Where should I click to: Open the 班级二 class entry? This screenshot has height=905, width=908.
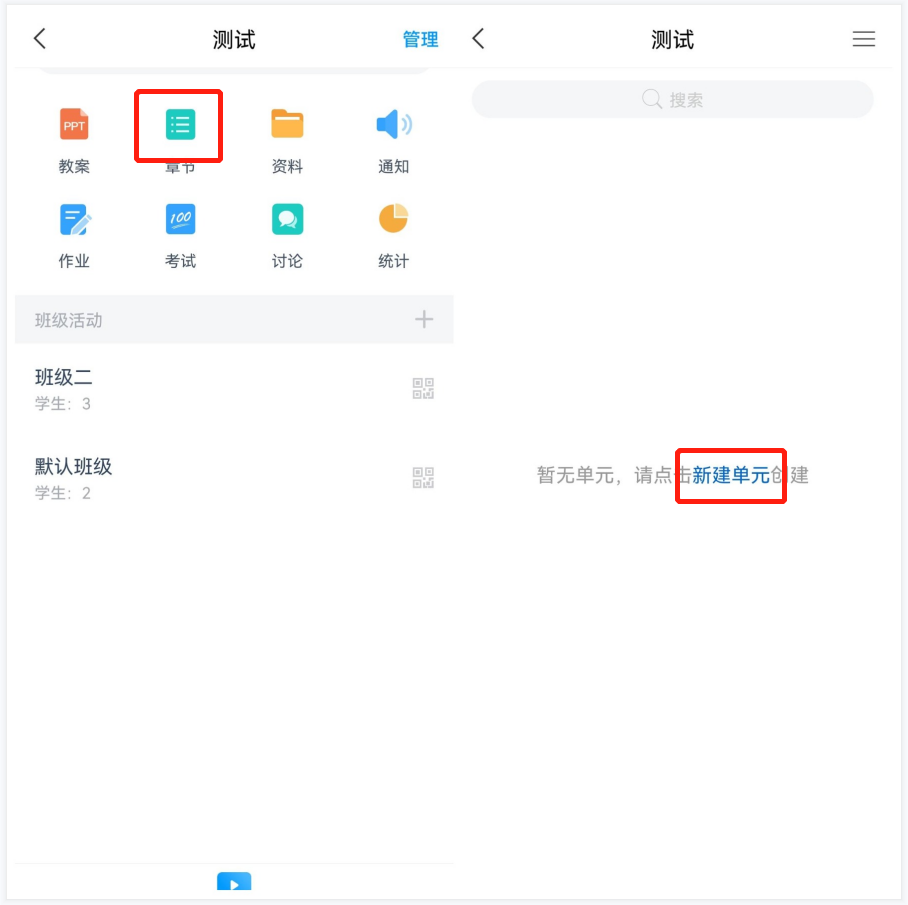pos(234,389)
